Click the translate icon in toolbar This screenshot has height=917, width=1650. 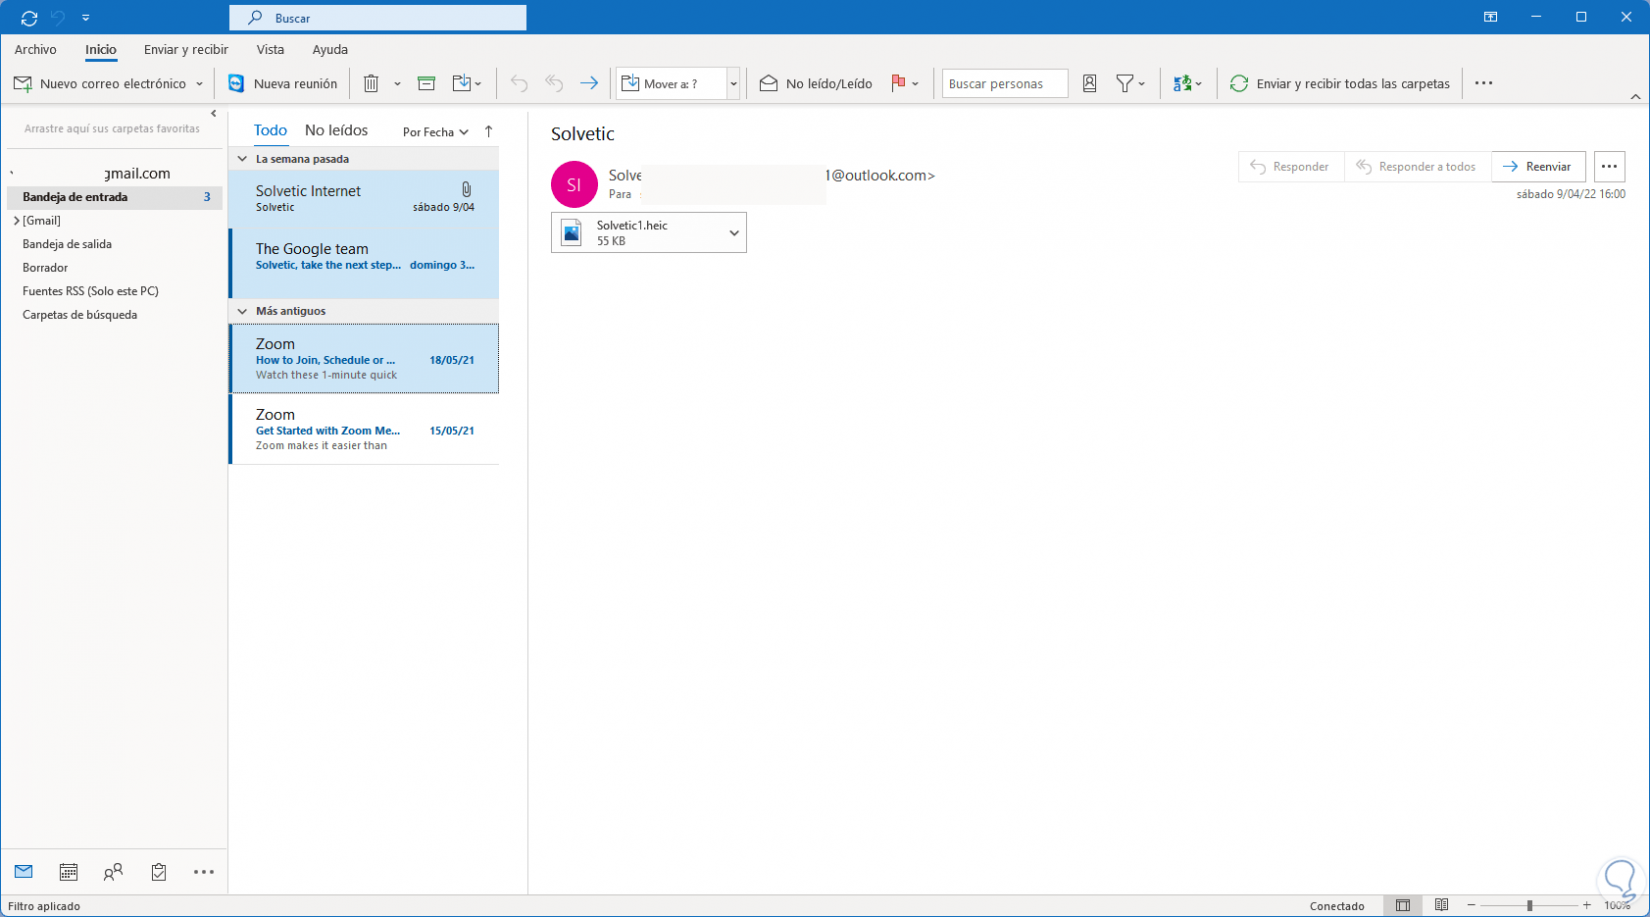[x=1183, y=84]
